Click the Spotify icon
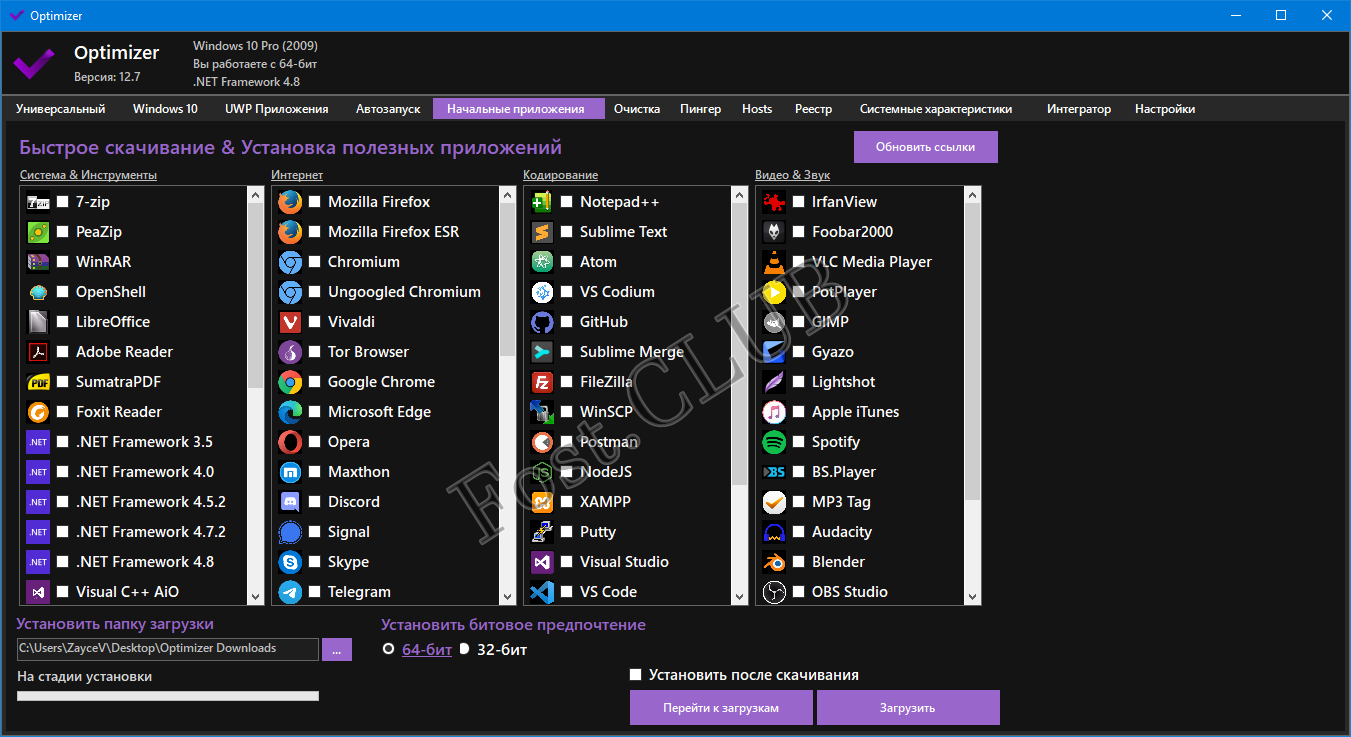Screen dimensions: 1351x737 coord(774,442)
